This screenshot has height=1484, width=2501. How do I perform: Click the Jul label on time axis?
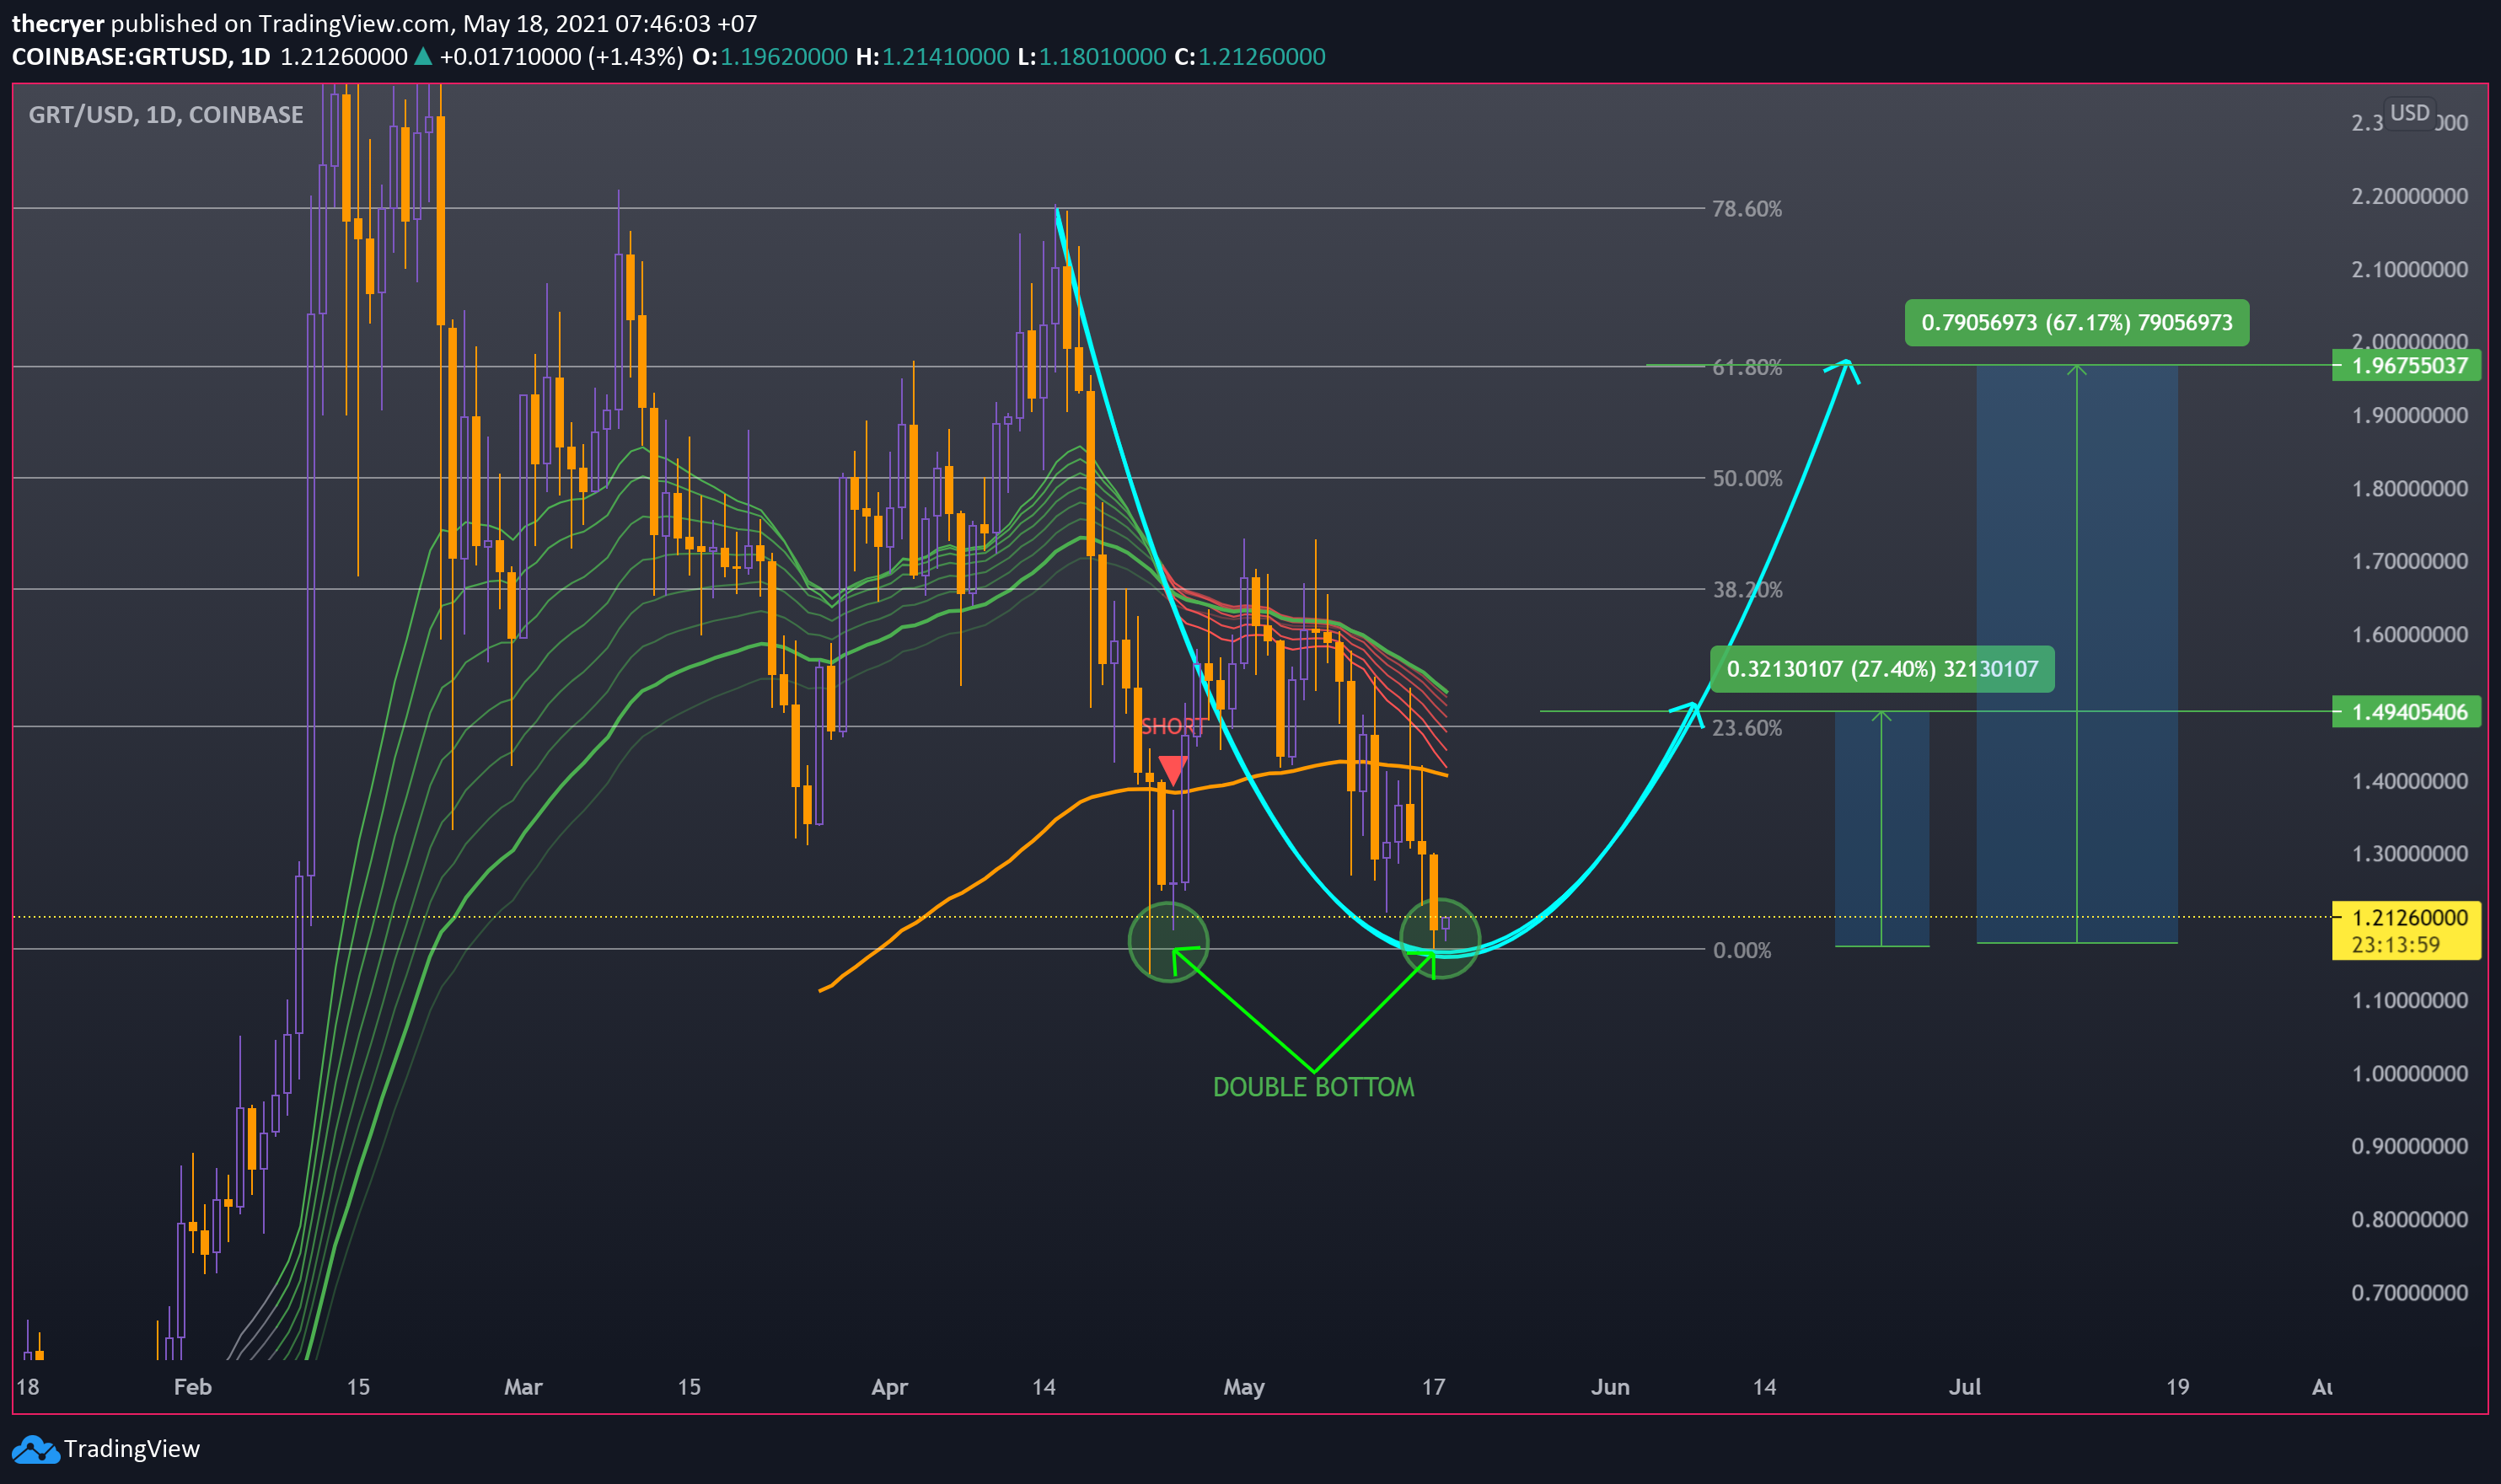[1965, 1387]
